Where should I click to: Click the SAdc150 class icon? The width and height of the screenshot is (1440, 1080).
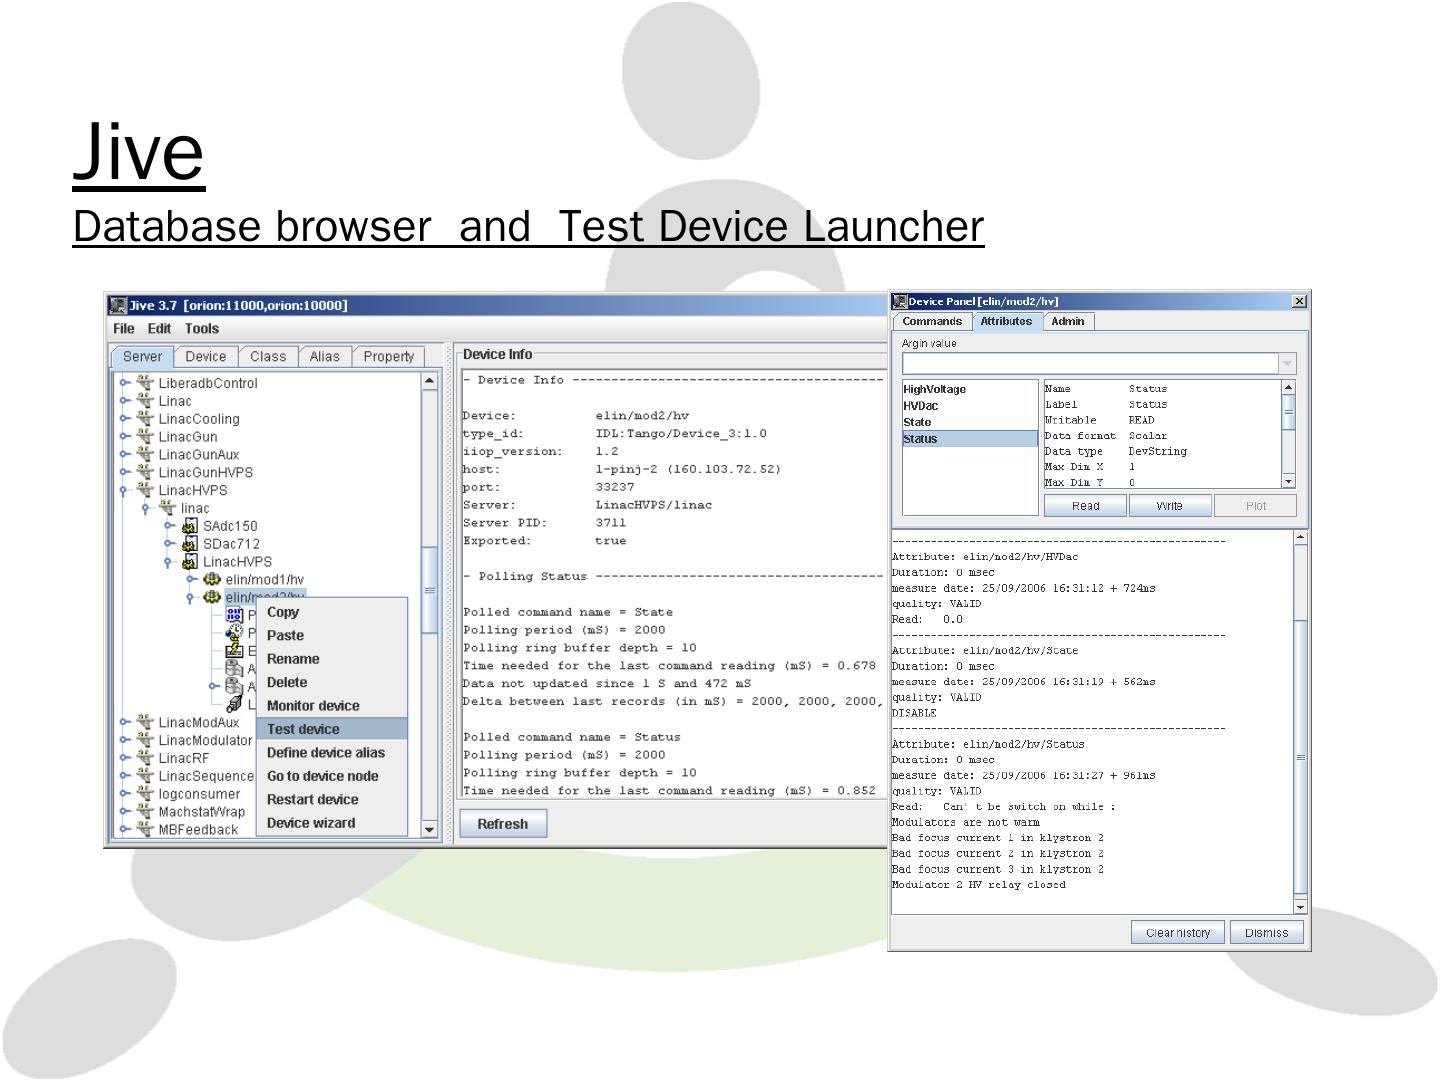190,526
